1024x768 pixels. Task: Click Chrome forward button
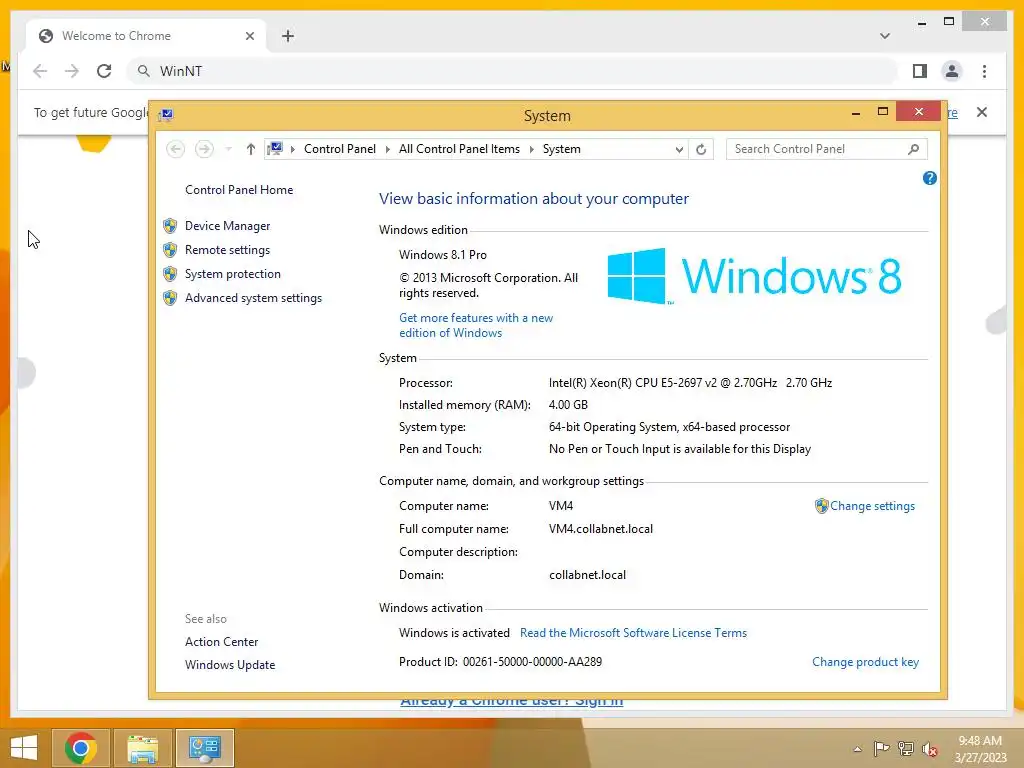click(72, 71)
